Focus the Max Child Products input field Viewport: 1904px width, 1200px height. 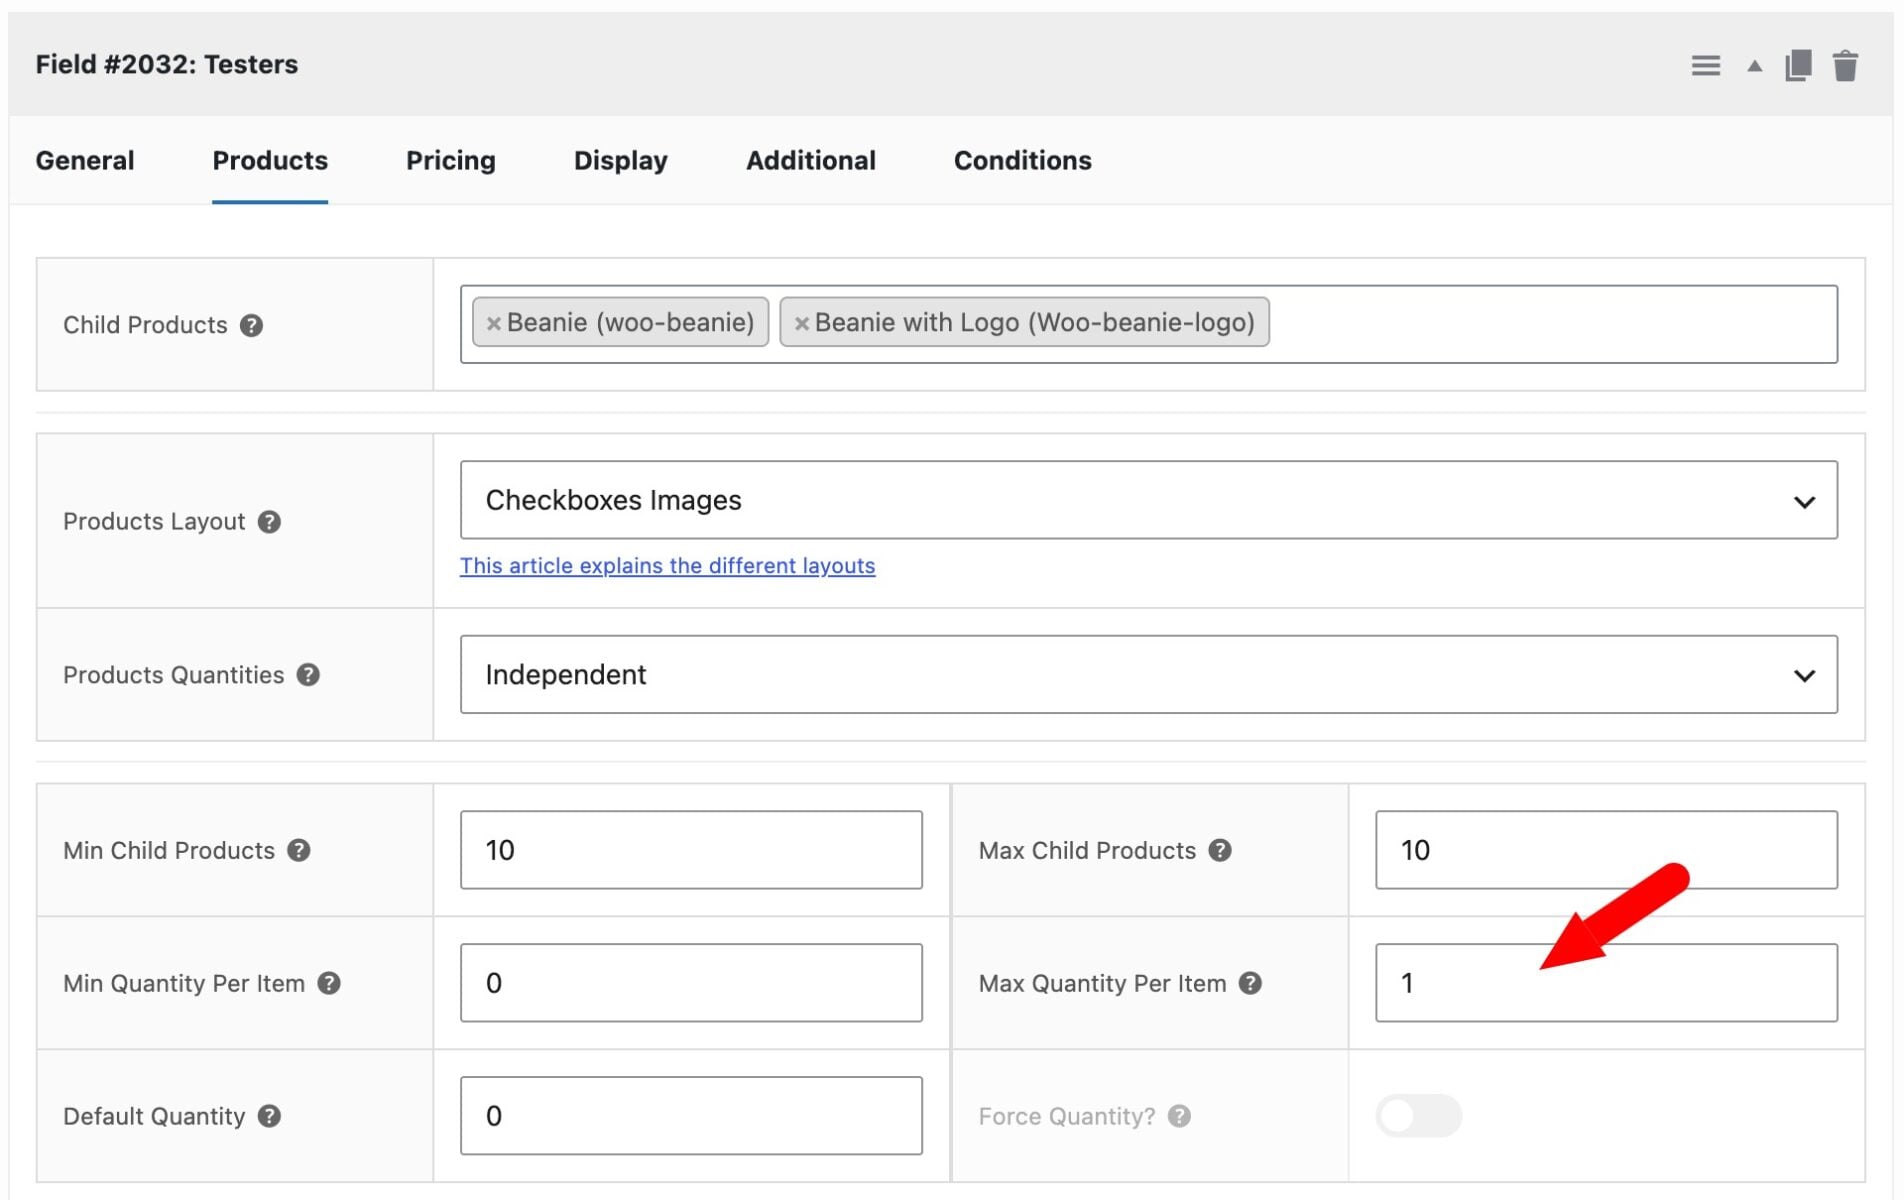click(1606, 850)
